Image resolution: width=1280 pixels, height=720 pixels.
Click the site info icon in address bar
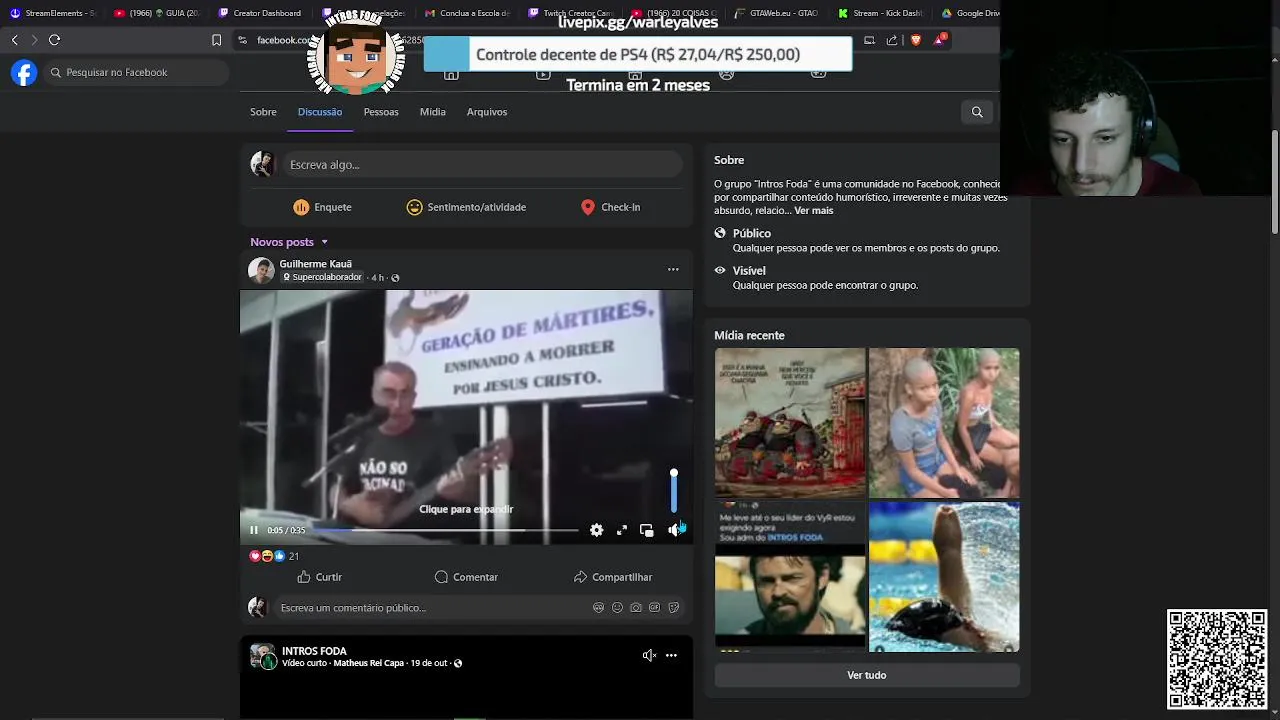coord(242,40)
